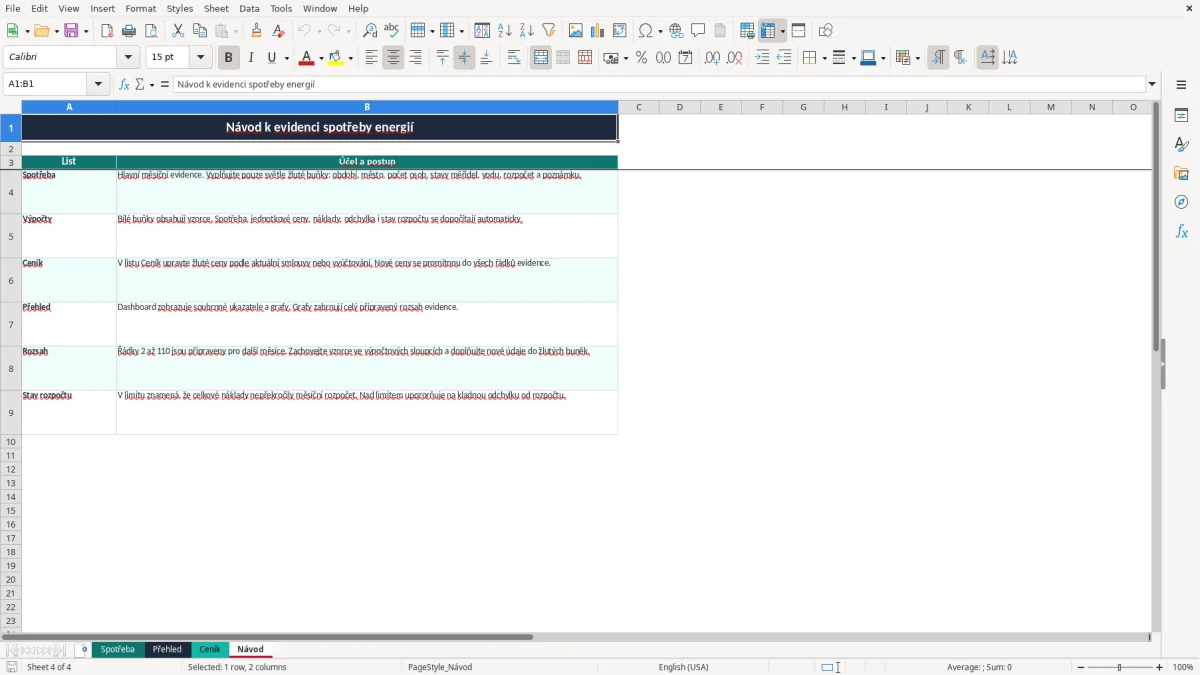The image size is (1200, 675).
Task: Click the Save document icon
Action: [x=71, y=31]
